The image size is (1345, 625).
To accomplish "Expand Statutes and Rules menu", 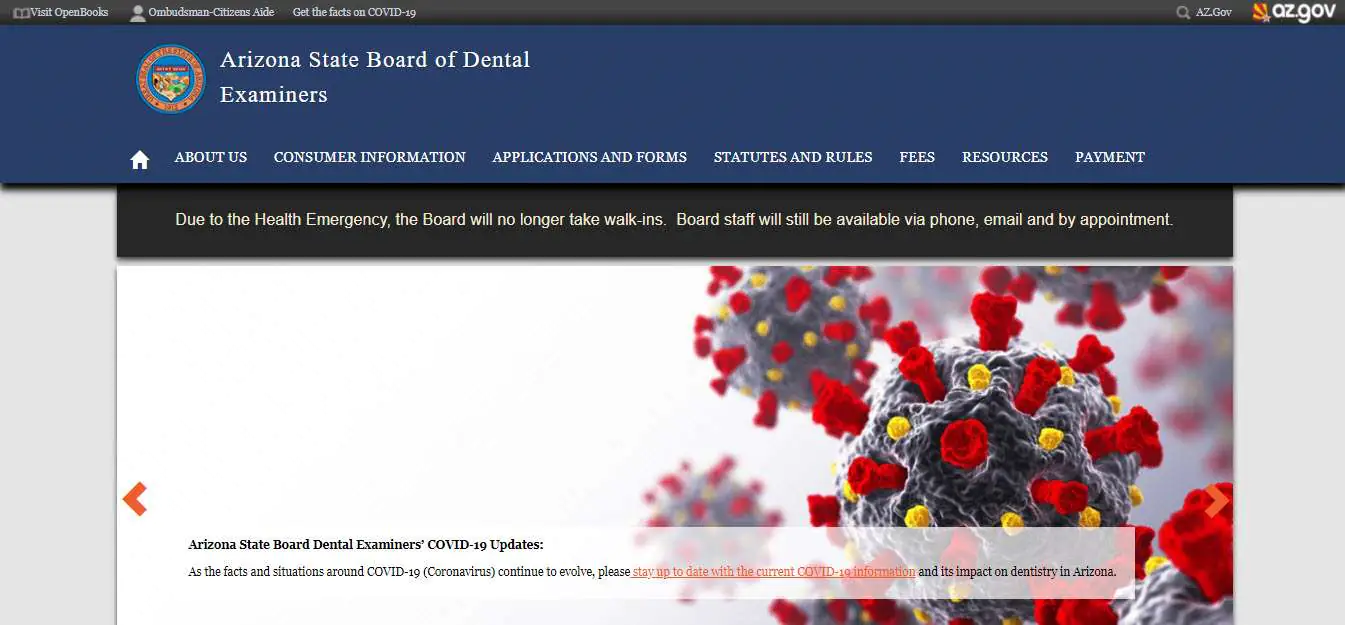I will pyautogui.click(x=792, y=157).
